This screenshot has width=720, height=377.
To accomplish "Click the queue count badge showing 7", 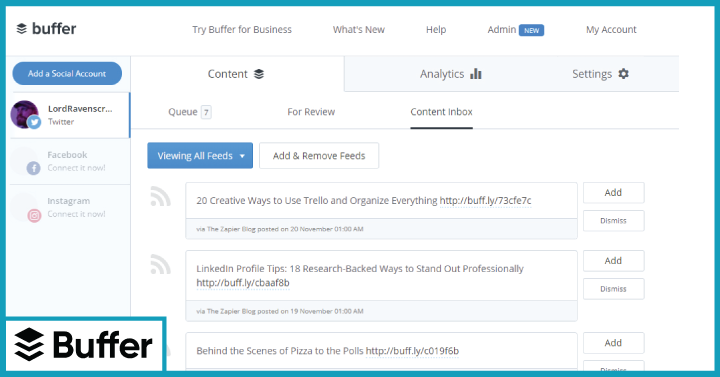I will click(206, 112).
